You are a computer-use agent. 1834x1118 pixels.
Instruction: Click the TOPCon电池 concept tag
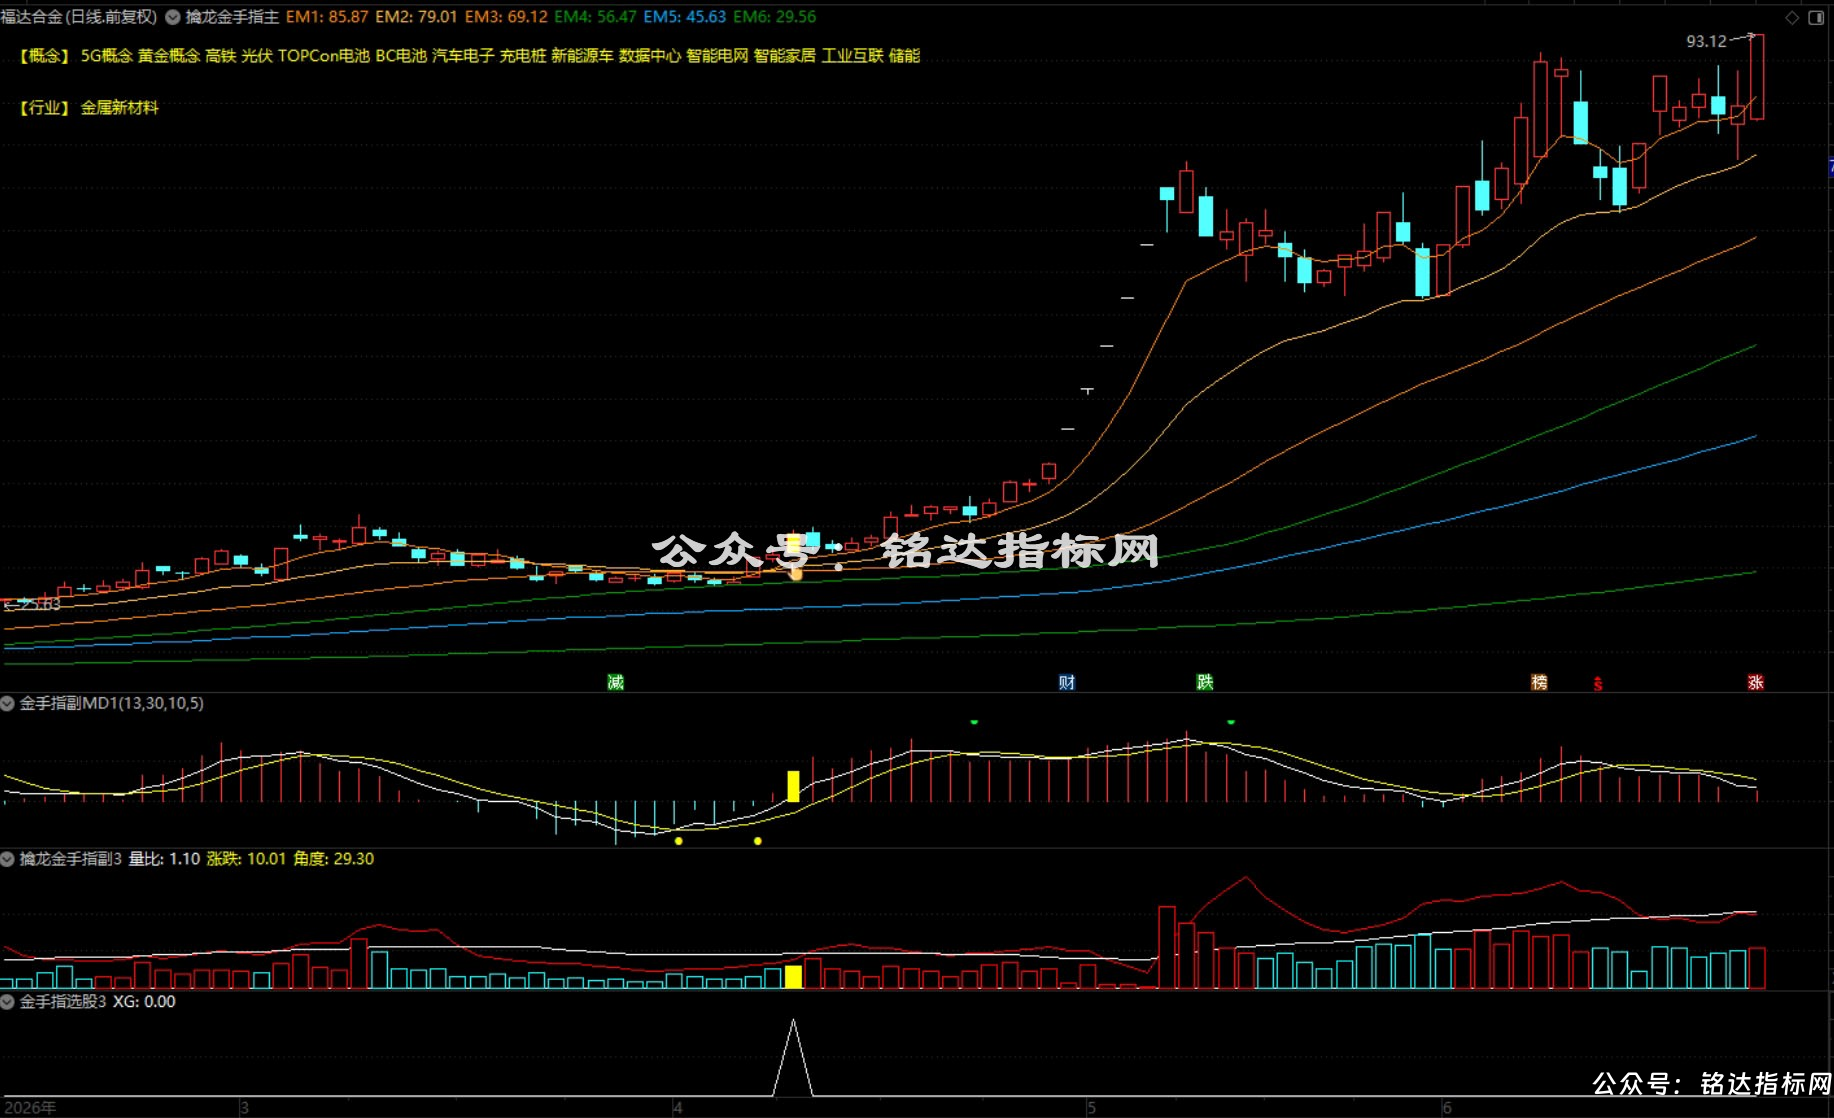pyautogui.click(x=324, y=56)
